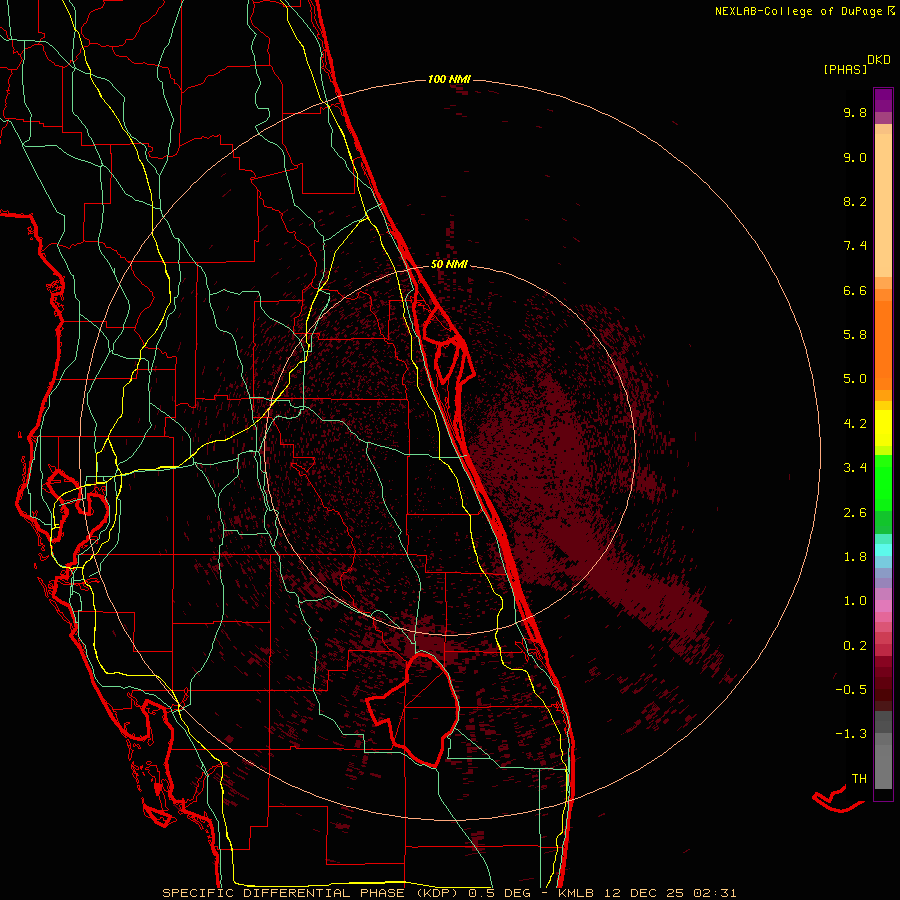
Task: Click the -0.5 scale value
Action: [x=851, y=690]
